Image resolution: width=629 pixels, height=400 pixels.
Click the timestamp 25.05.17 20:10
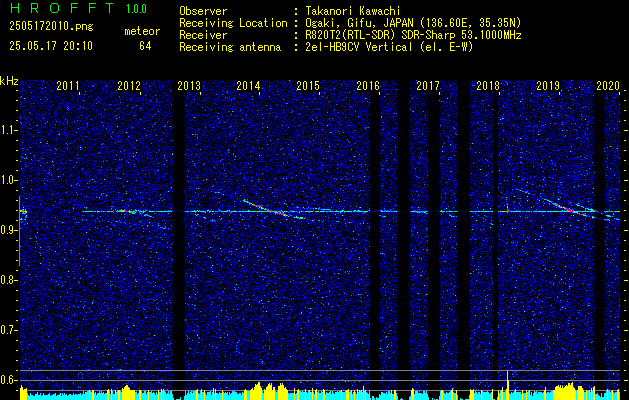(x=51, y=46)
